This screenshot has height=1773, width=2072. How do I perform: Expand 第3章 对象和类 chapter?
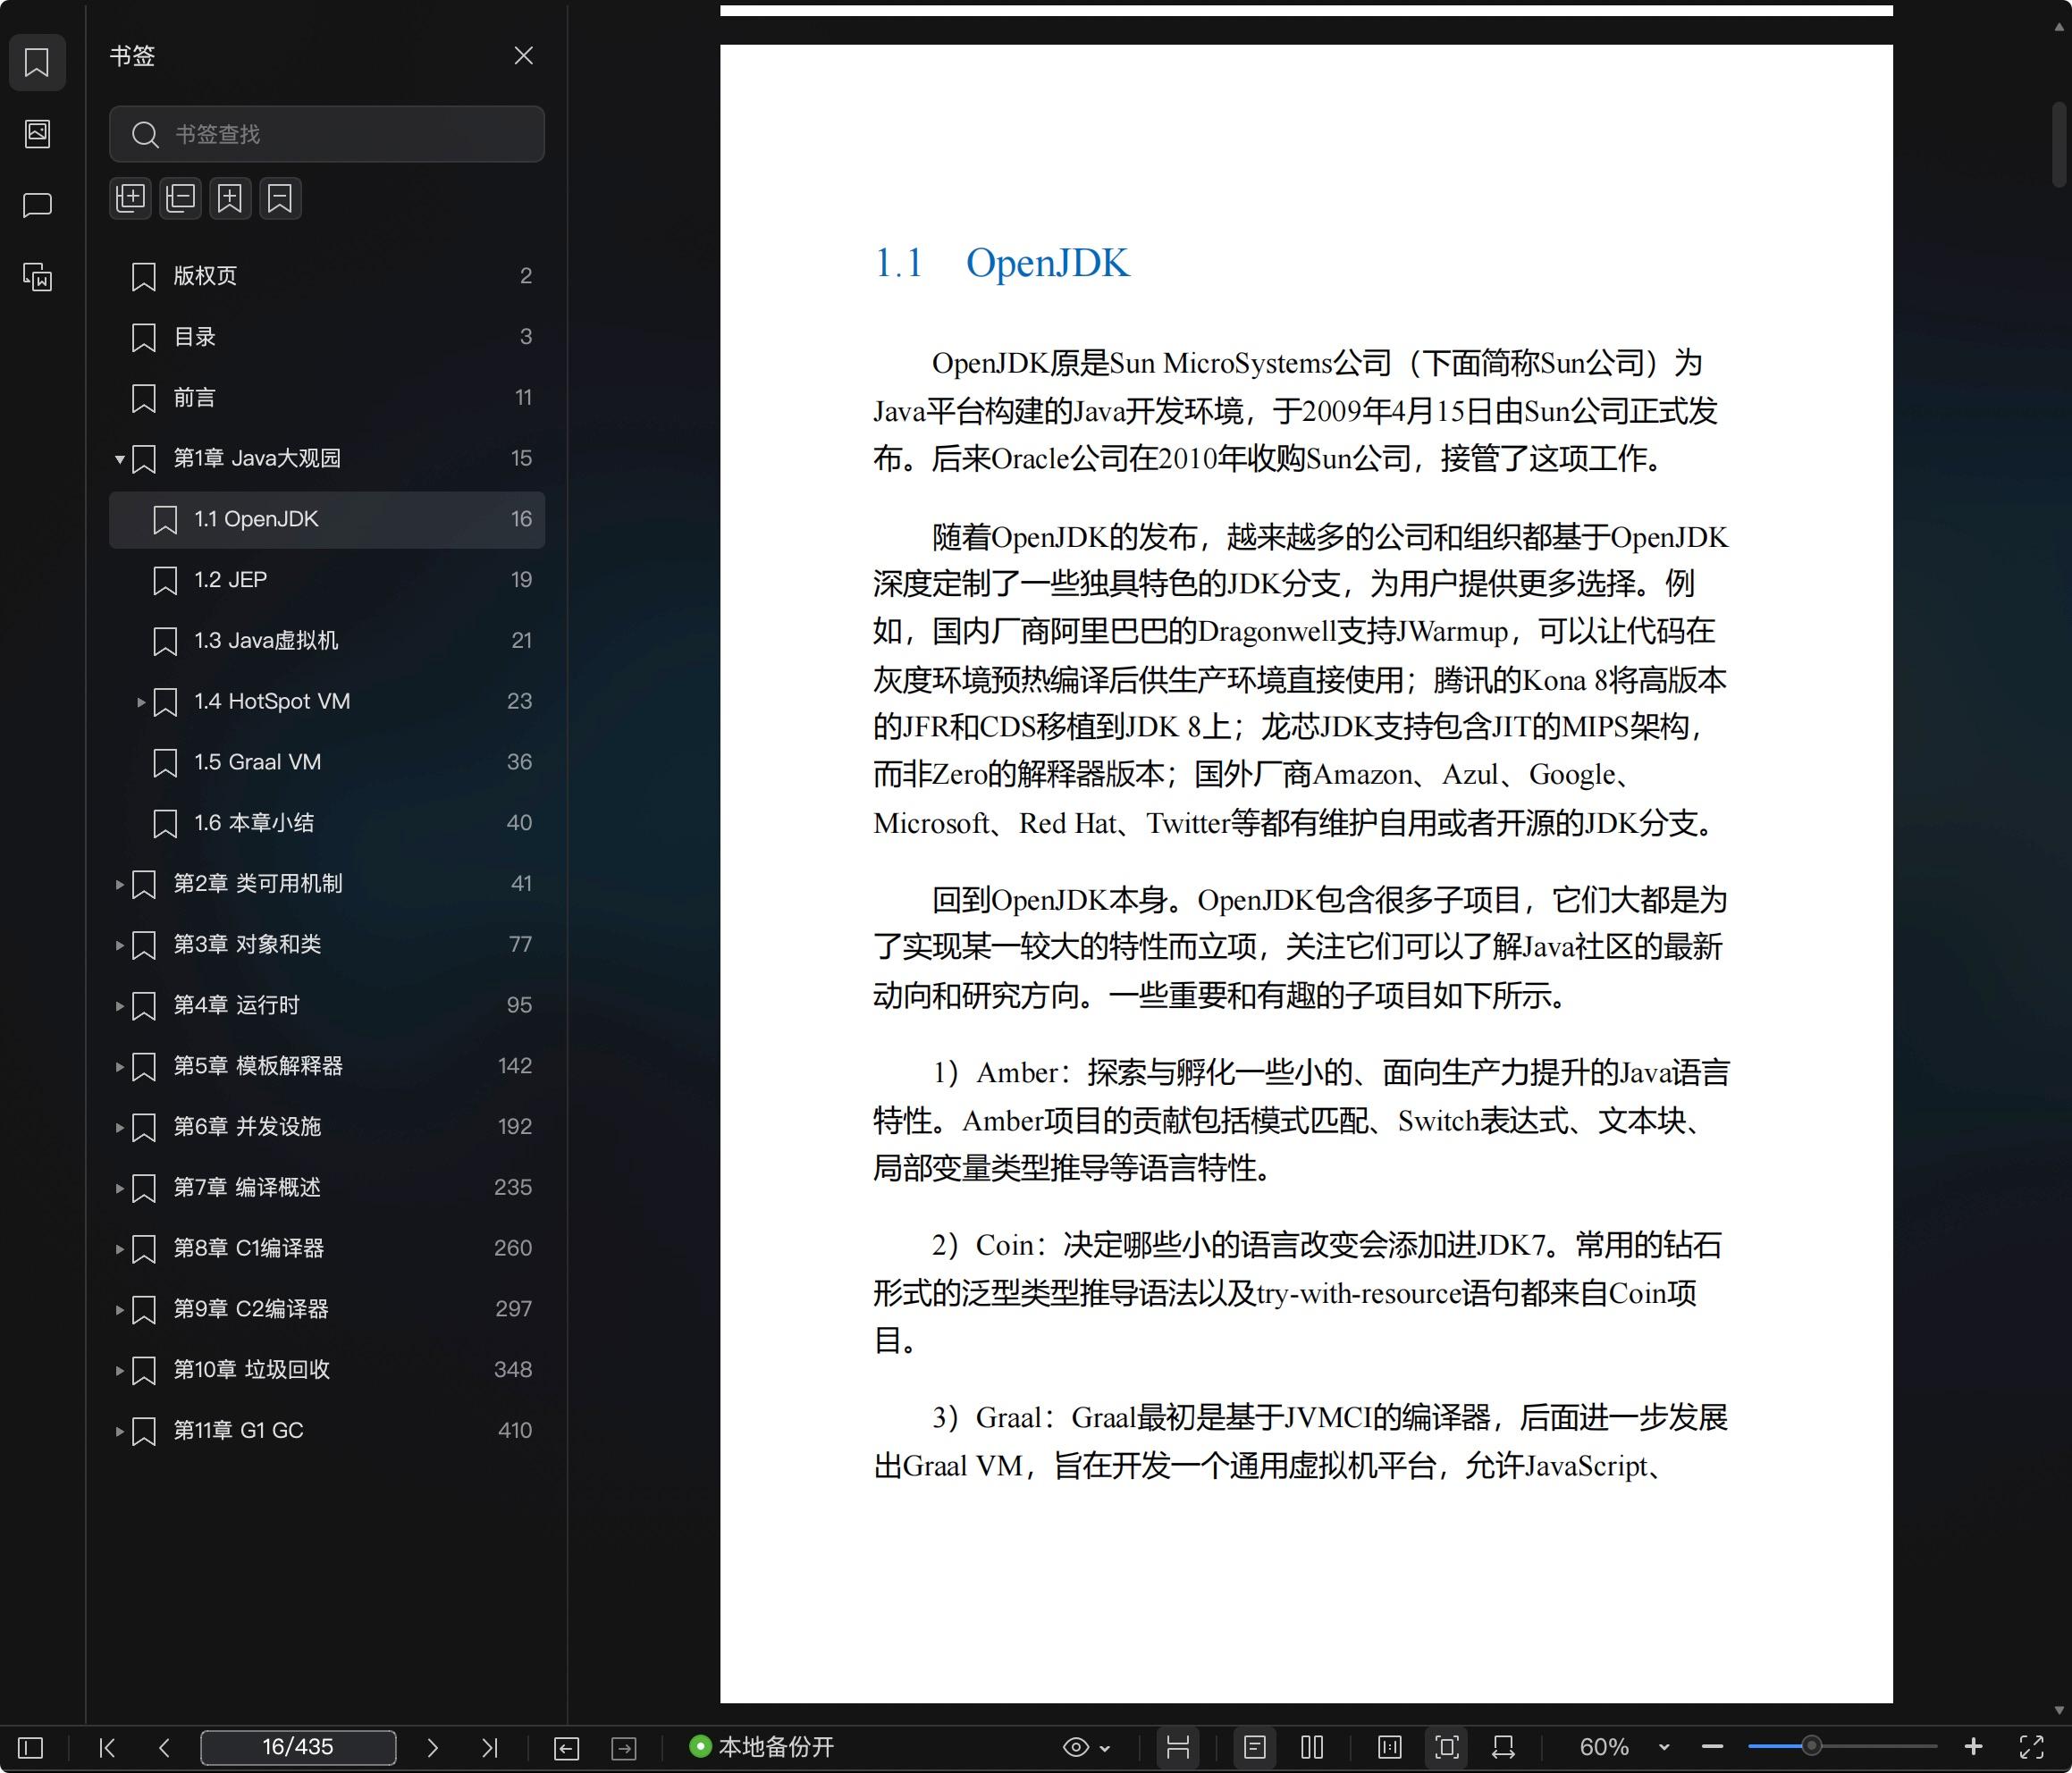point(120,945)
